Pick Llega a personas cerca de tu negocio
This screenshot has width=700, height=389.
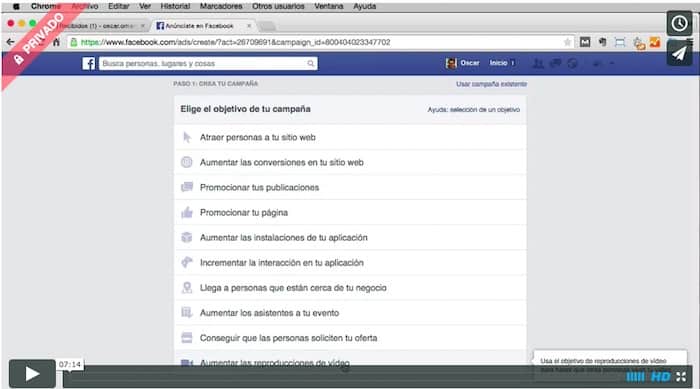[x=350, y=288]
